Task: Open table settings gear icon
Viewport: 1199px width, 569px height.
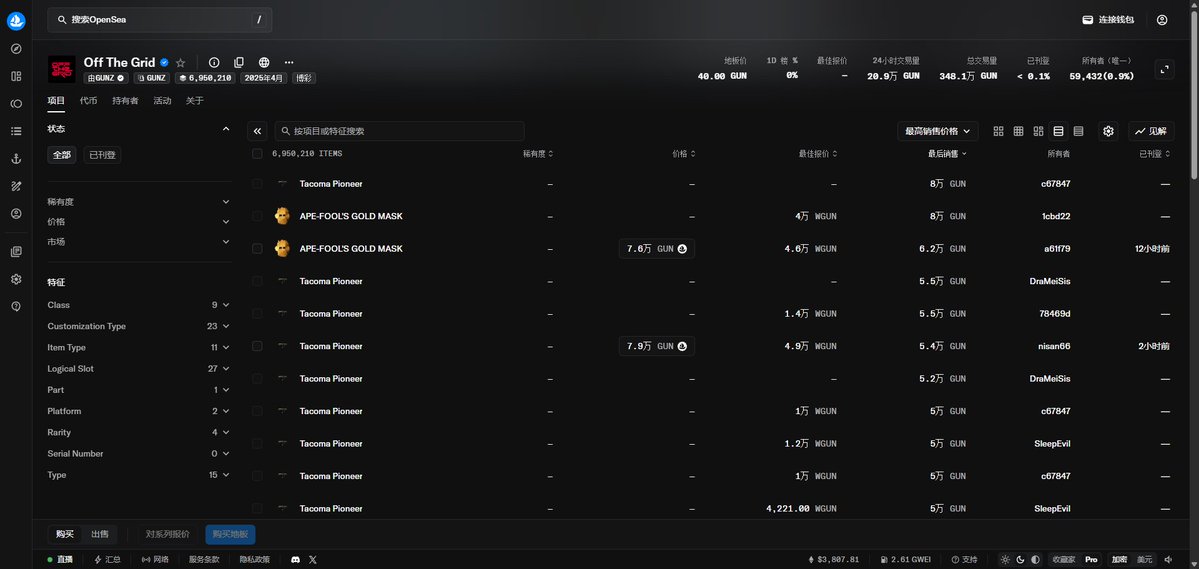Action: [1109, 132]
